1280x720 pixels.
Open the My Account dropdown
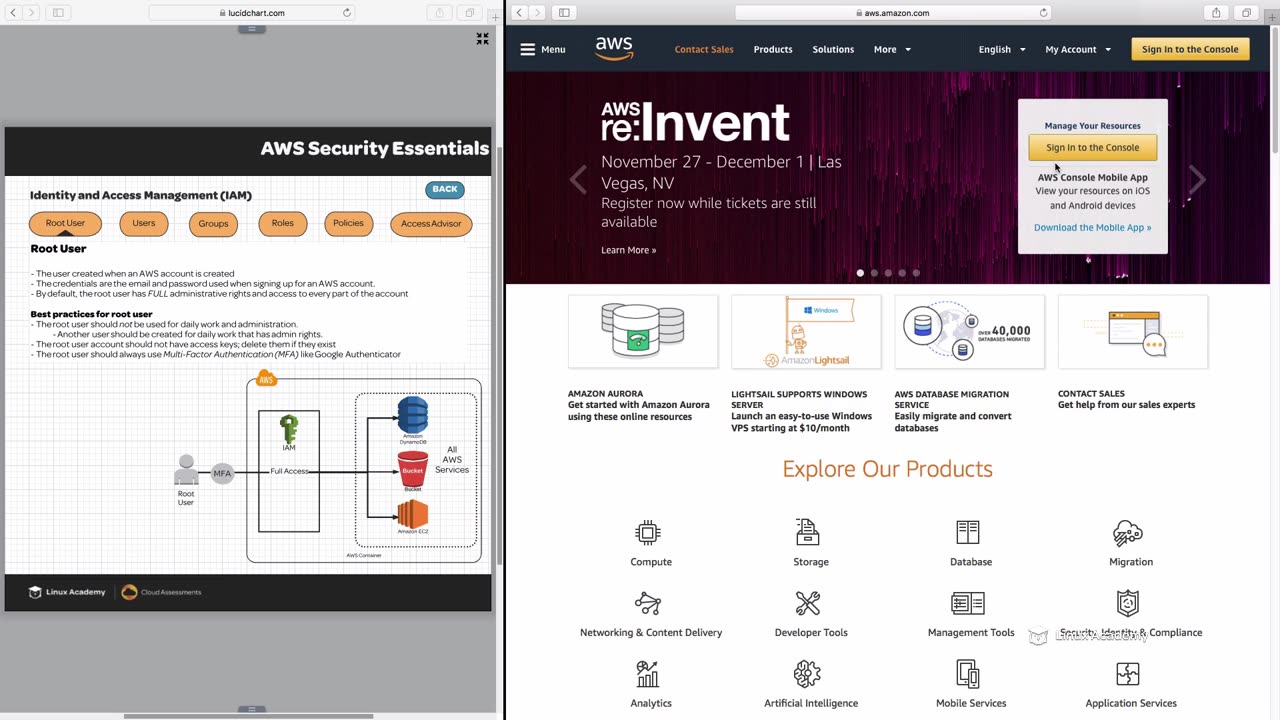[x=1078, y=49]
